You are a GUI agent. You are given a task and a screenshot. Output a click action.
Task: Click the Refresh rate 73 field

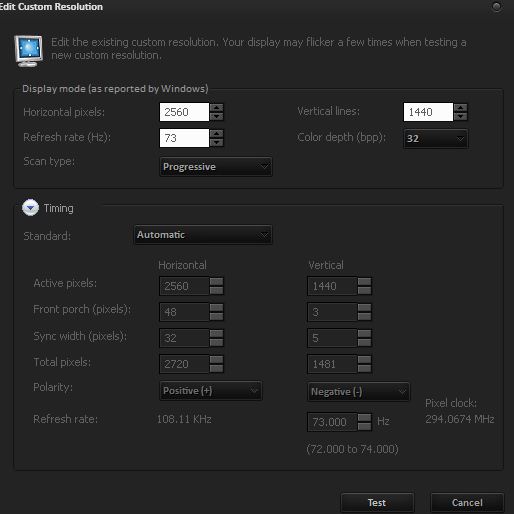[184, 138]
